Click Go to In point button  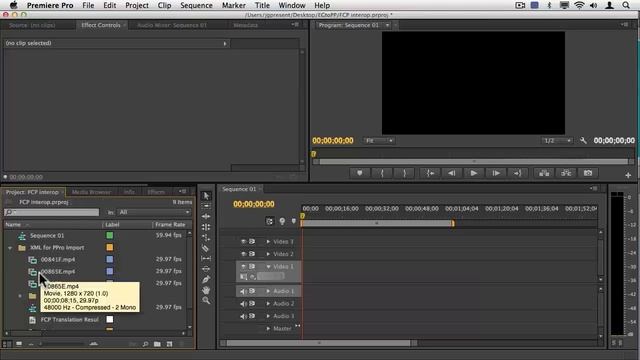[x=430, y=173]
